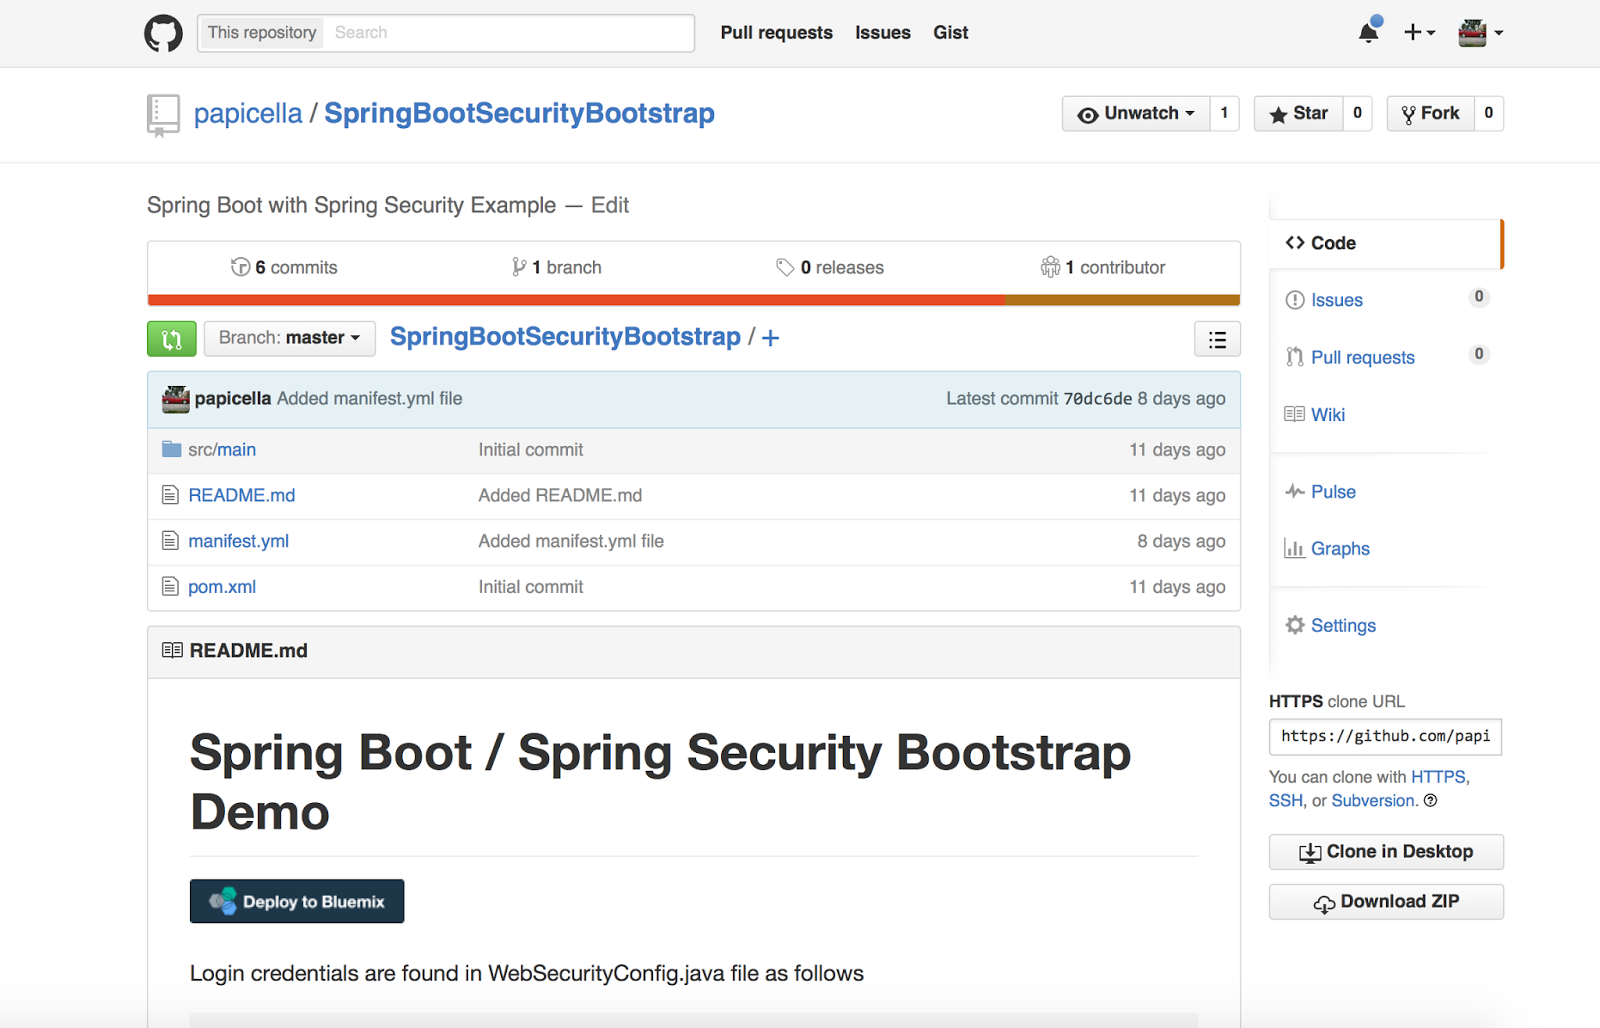Open the plus create-new menu

coord(1419,32)
